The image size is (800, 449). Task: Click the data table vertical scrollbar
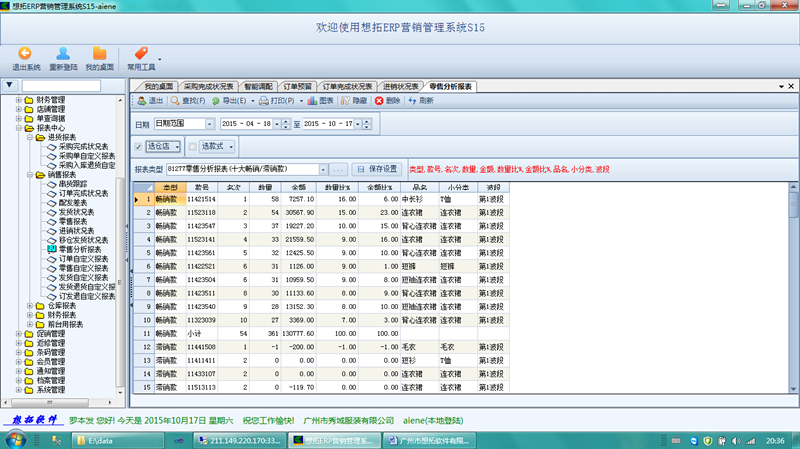point(792,290)
